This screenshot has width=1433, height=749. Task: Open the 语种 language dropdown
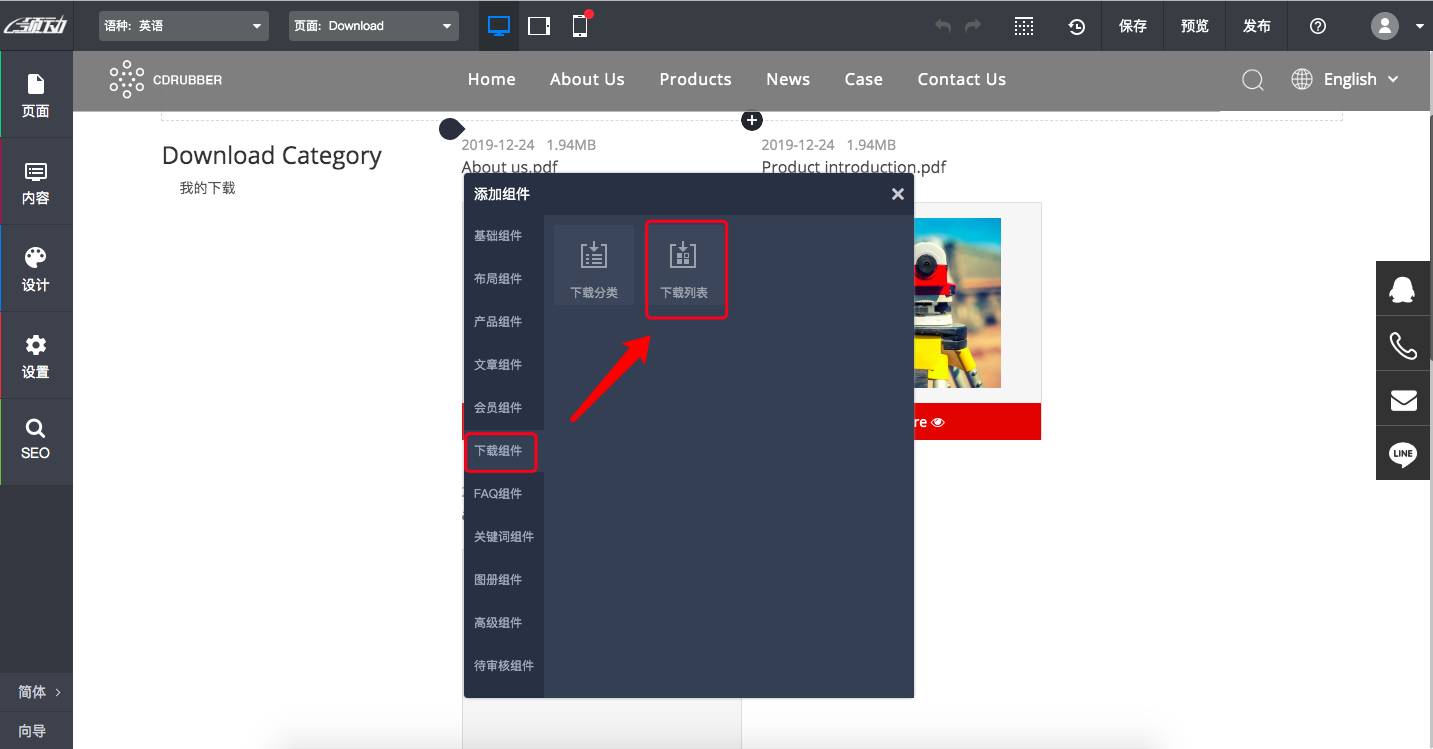[184, 26]
